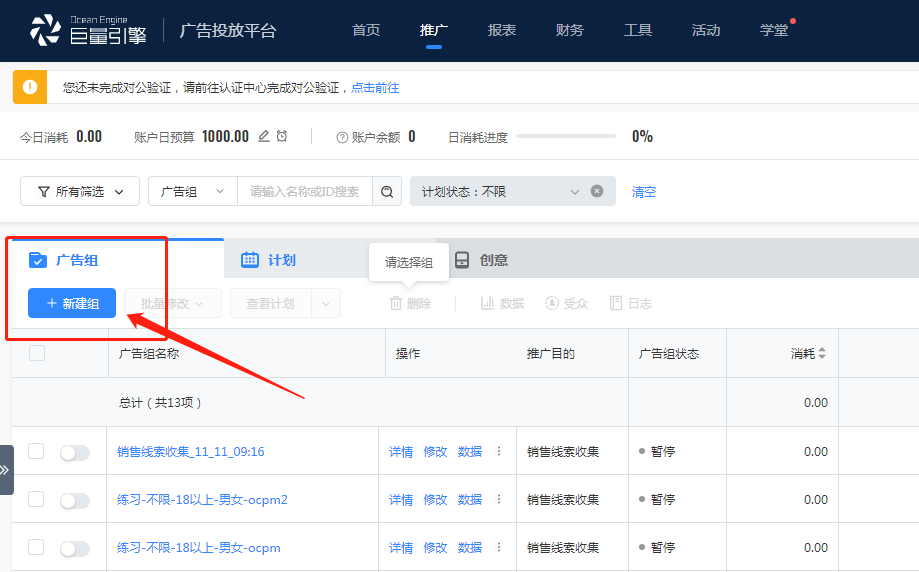Click the 新建组 button
This screenshot has height=572, width=919.
(x=72, y=303)
